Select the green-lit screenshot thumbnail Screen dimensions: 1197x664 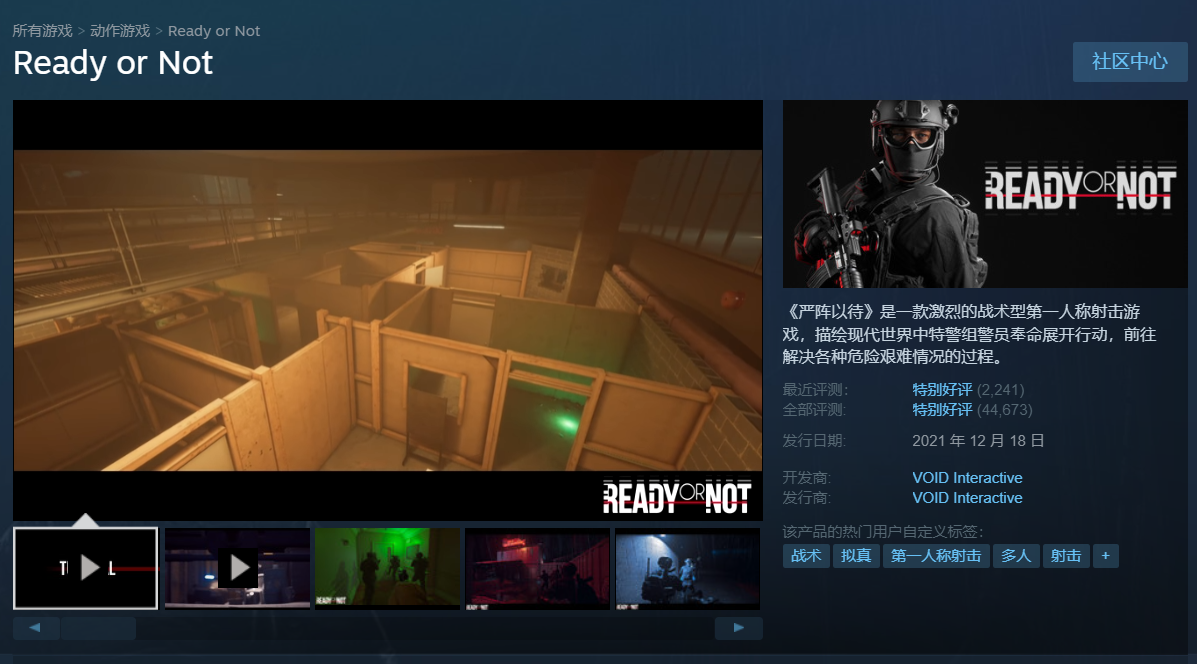coord(387,568)
